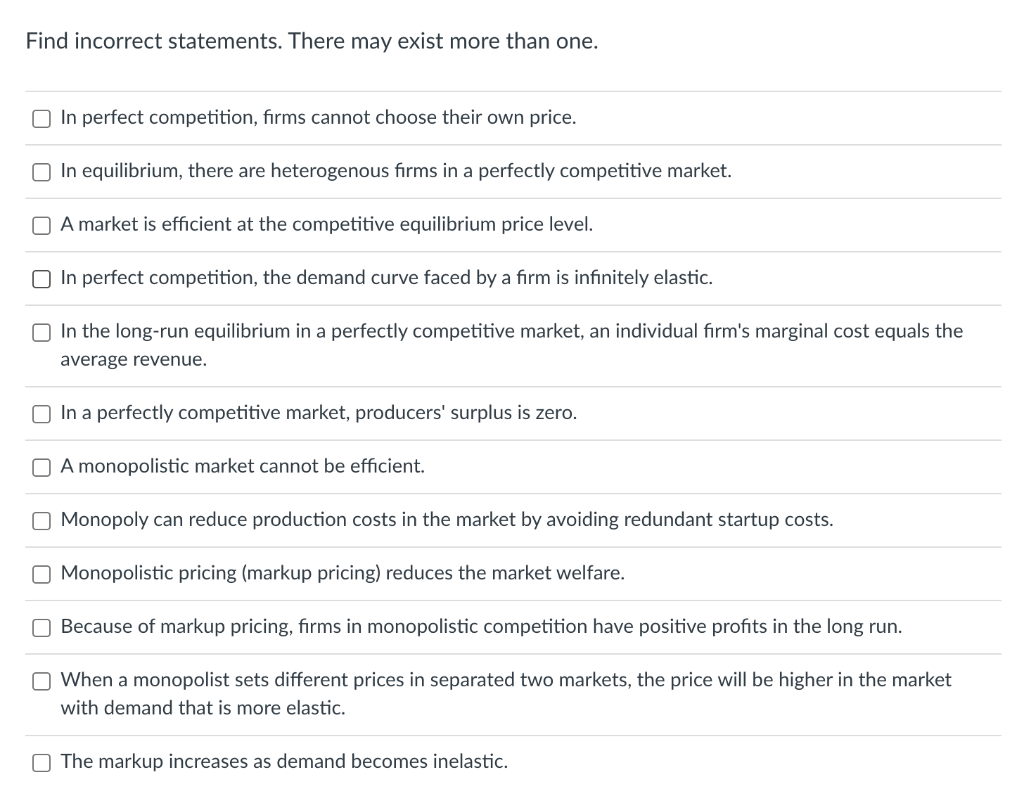Check the box for the positive long-run profits statement
This screenshot has width=1024, height=796.
41,628
